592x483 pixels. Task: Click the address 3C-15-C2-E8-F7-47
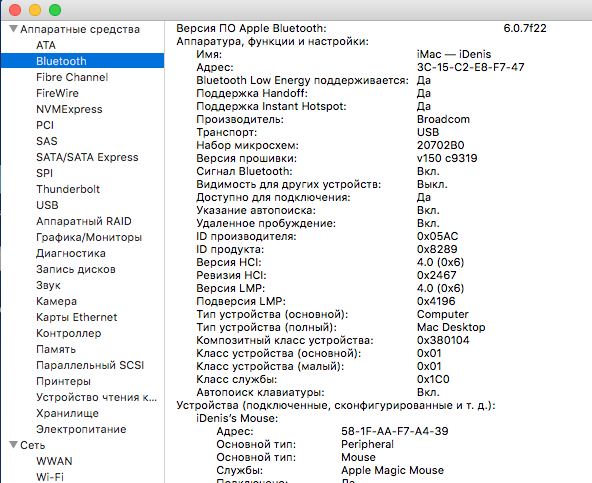(x=470, y=67)
